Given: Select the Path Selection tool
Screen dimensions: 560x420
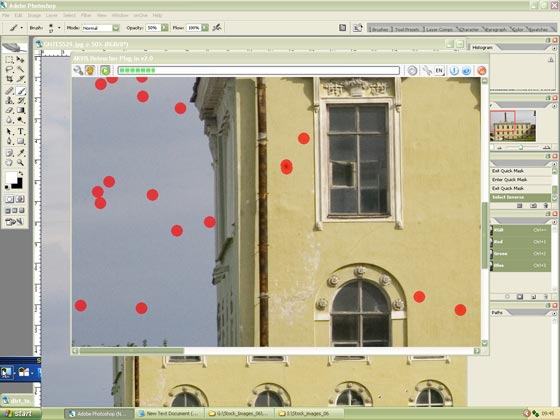Looking at the screenshot, I should (9, 131).
